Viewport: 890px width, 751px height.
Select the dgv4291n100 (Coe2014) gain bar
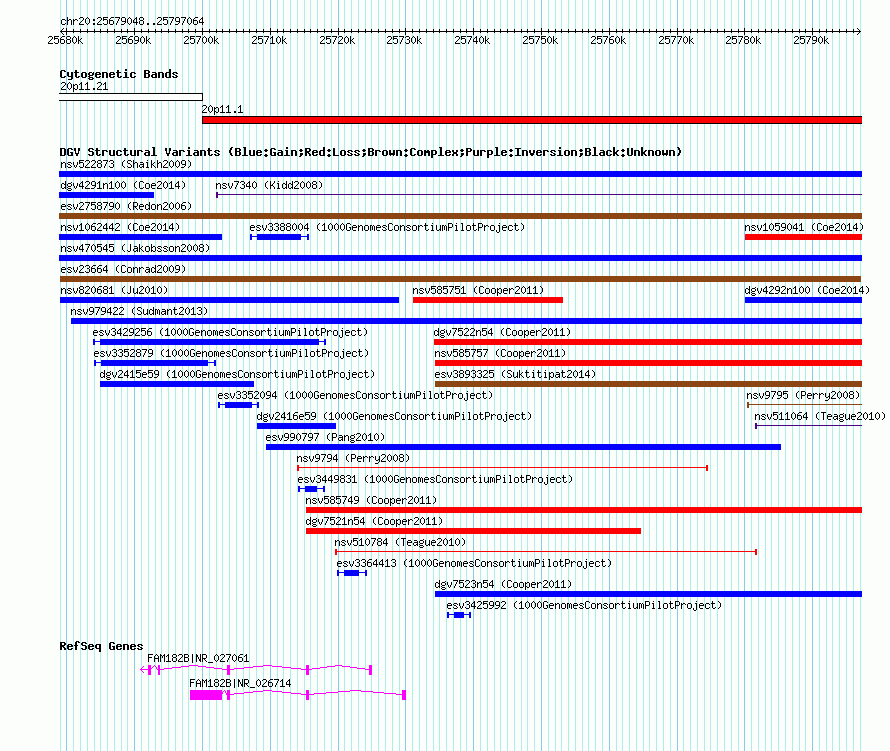click(107, 195)
